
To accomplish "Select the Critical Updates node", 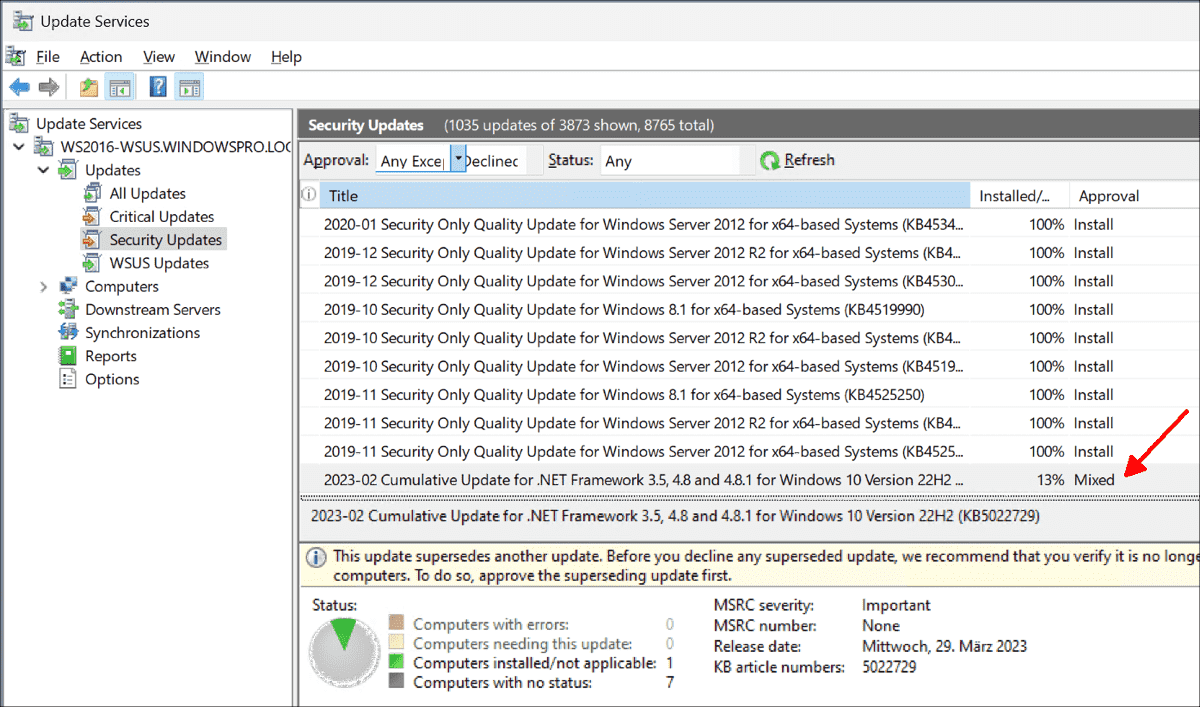I will [162, 216].
